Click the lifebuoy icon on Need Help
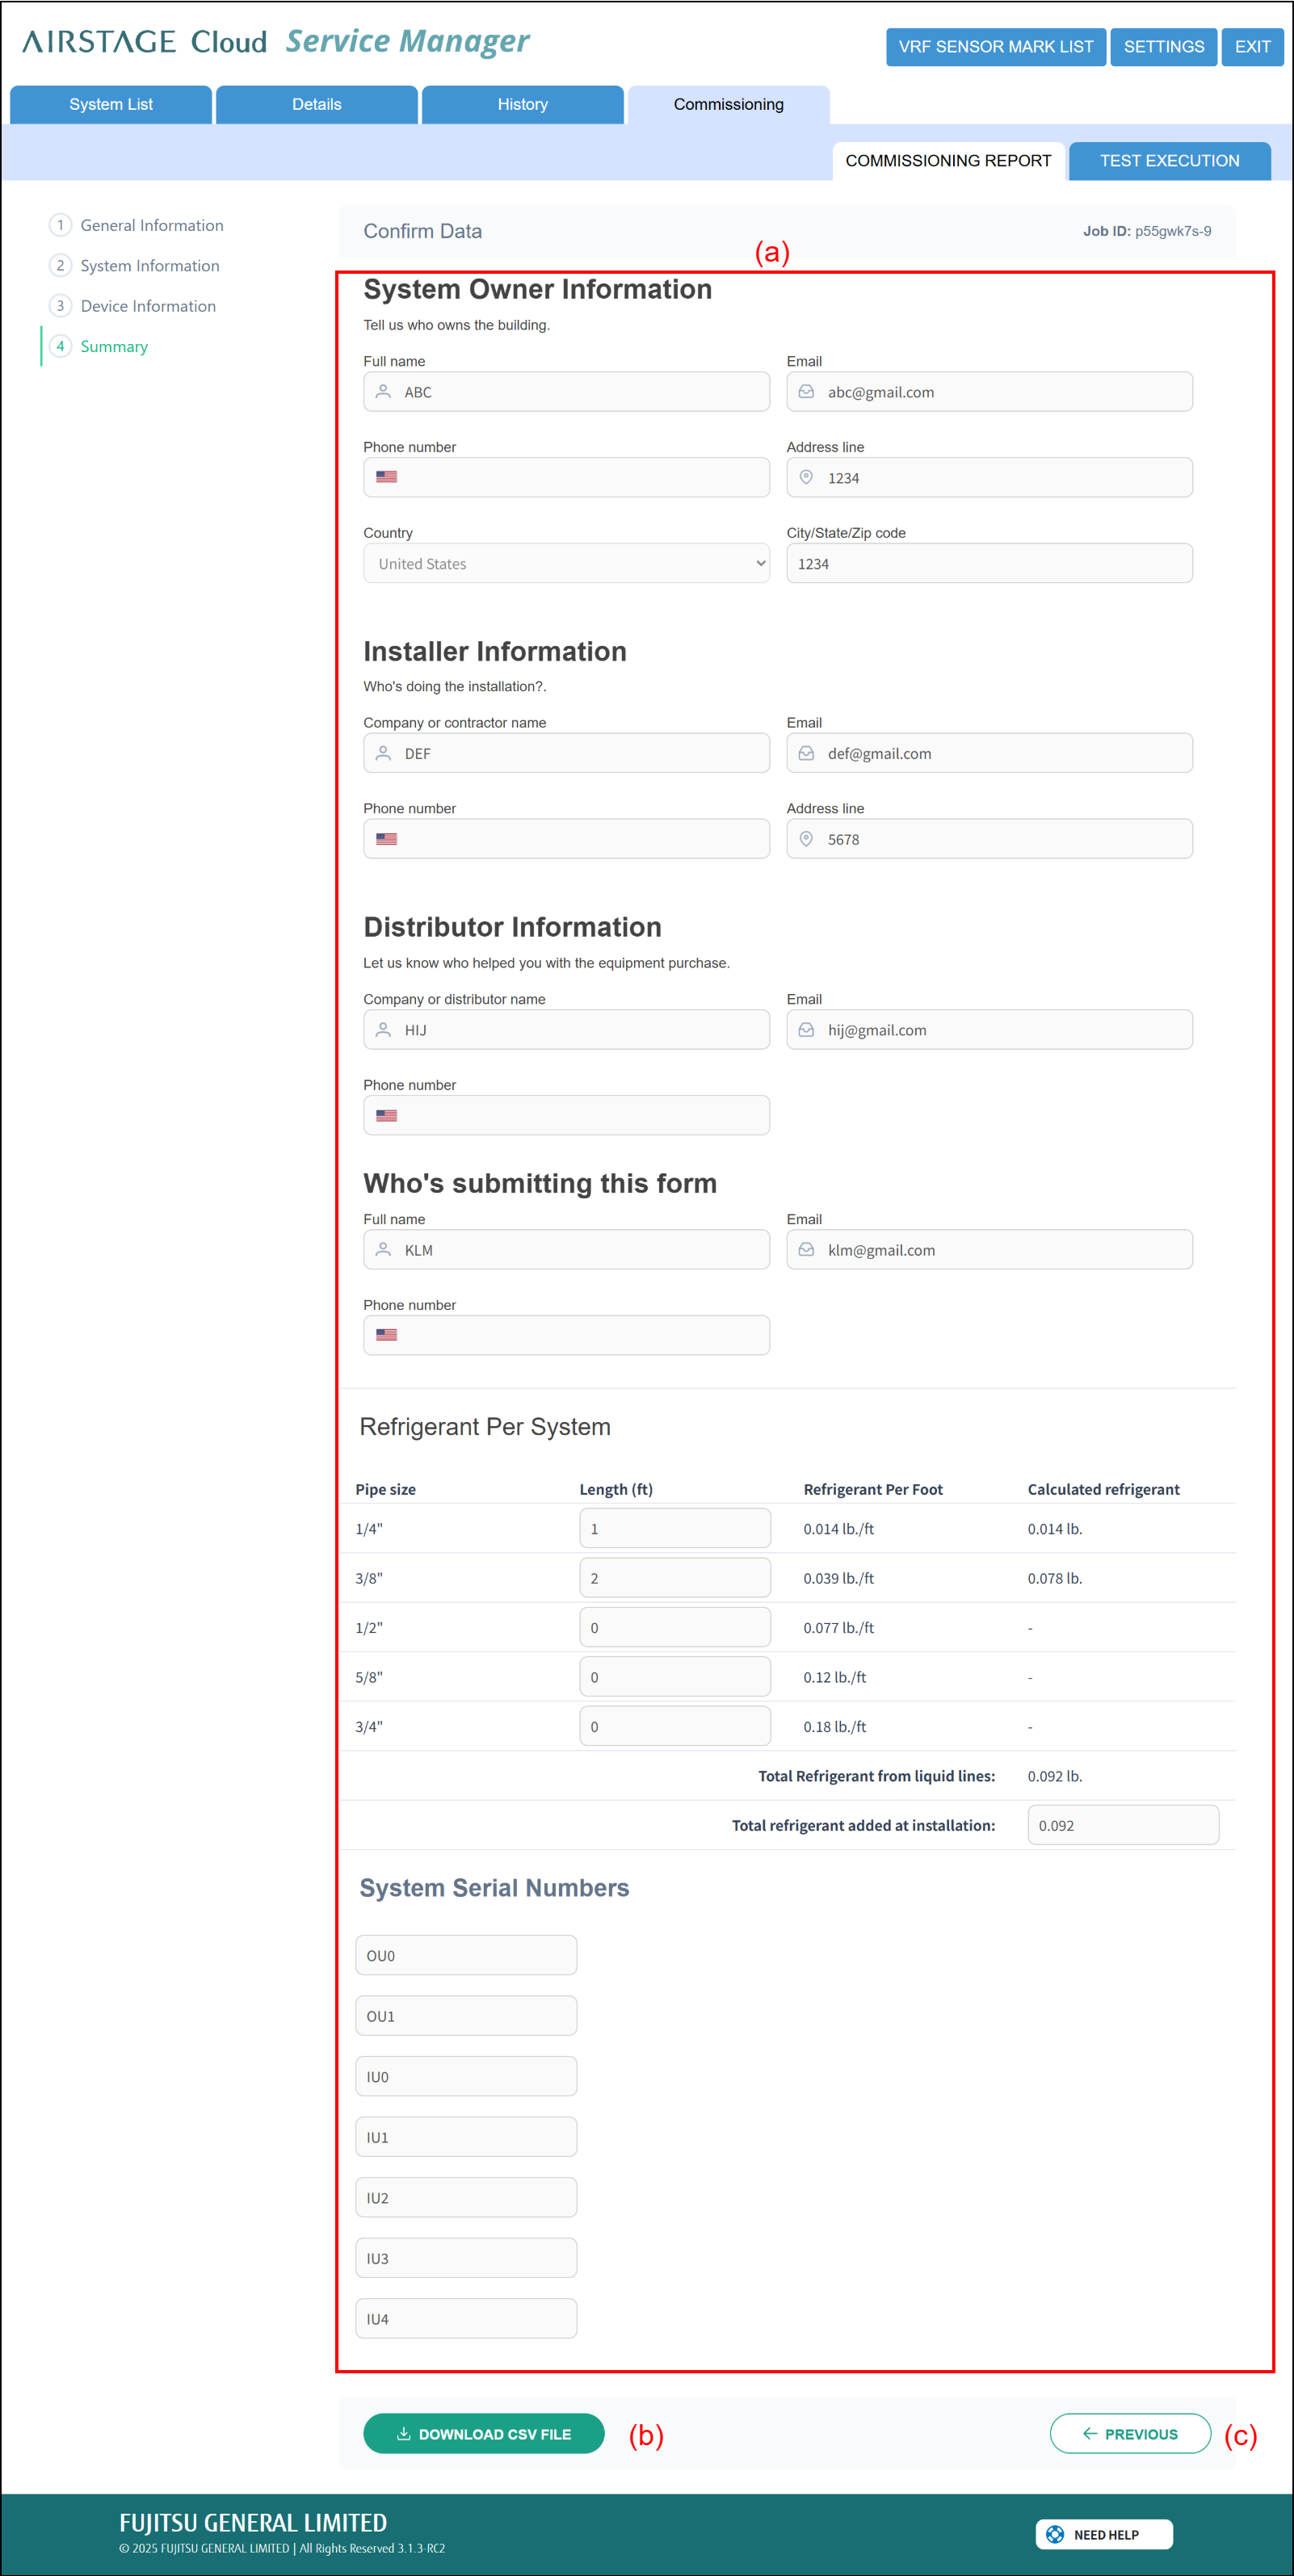Viewport: 1294px width, 2576px height. tap(1055, 2534)
